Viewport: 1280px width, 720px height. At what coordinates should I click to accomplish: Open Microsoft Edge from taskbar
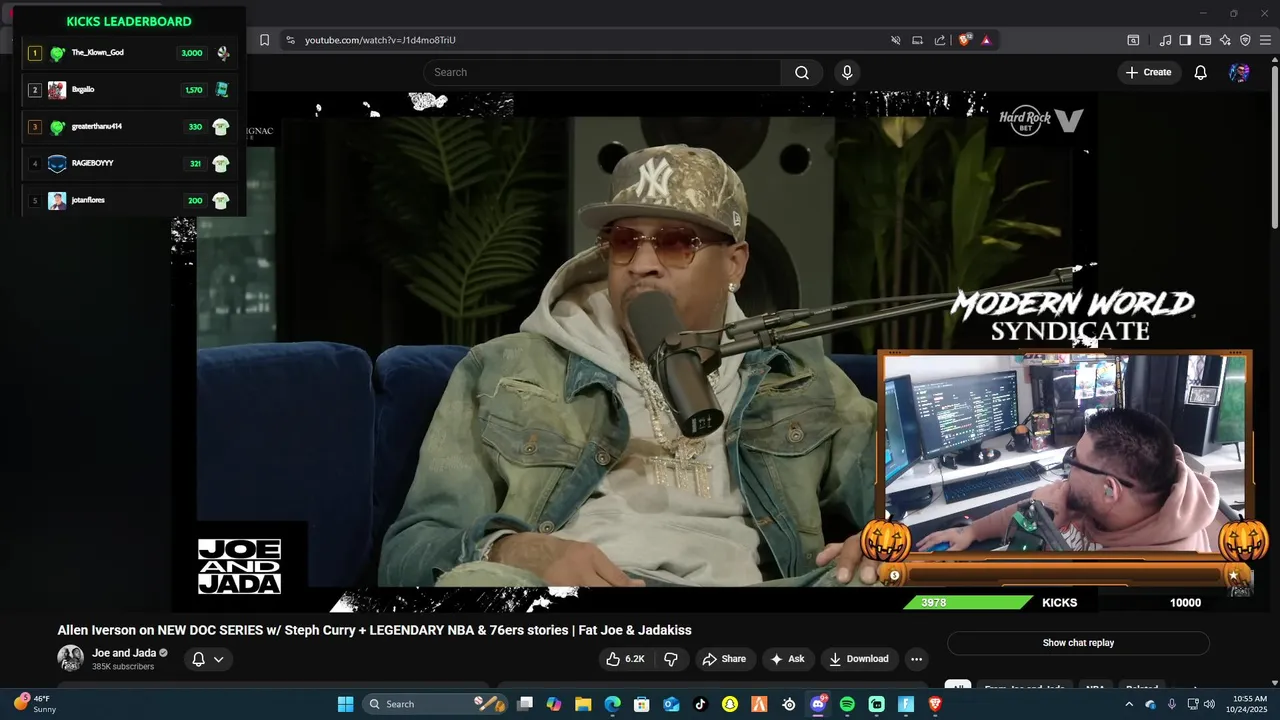coord(612,704)
